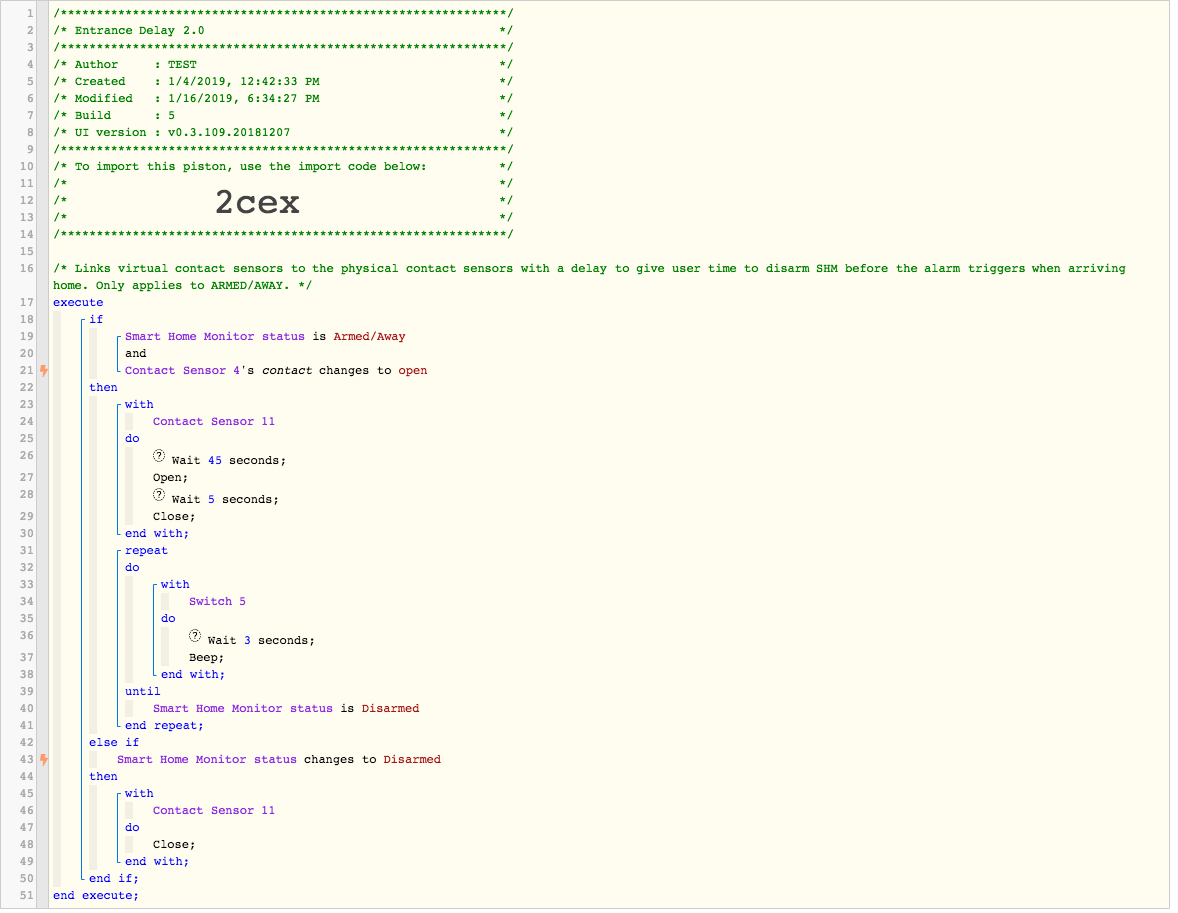This screenshot has width=1178, height=913.
Task: Click the Wait 5 seconds task
Action: click(x=225, y=500)
